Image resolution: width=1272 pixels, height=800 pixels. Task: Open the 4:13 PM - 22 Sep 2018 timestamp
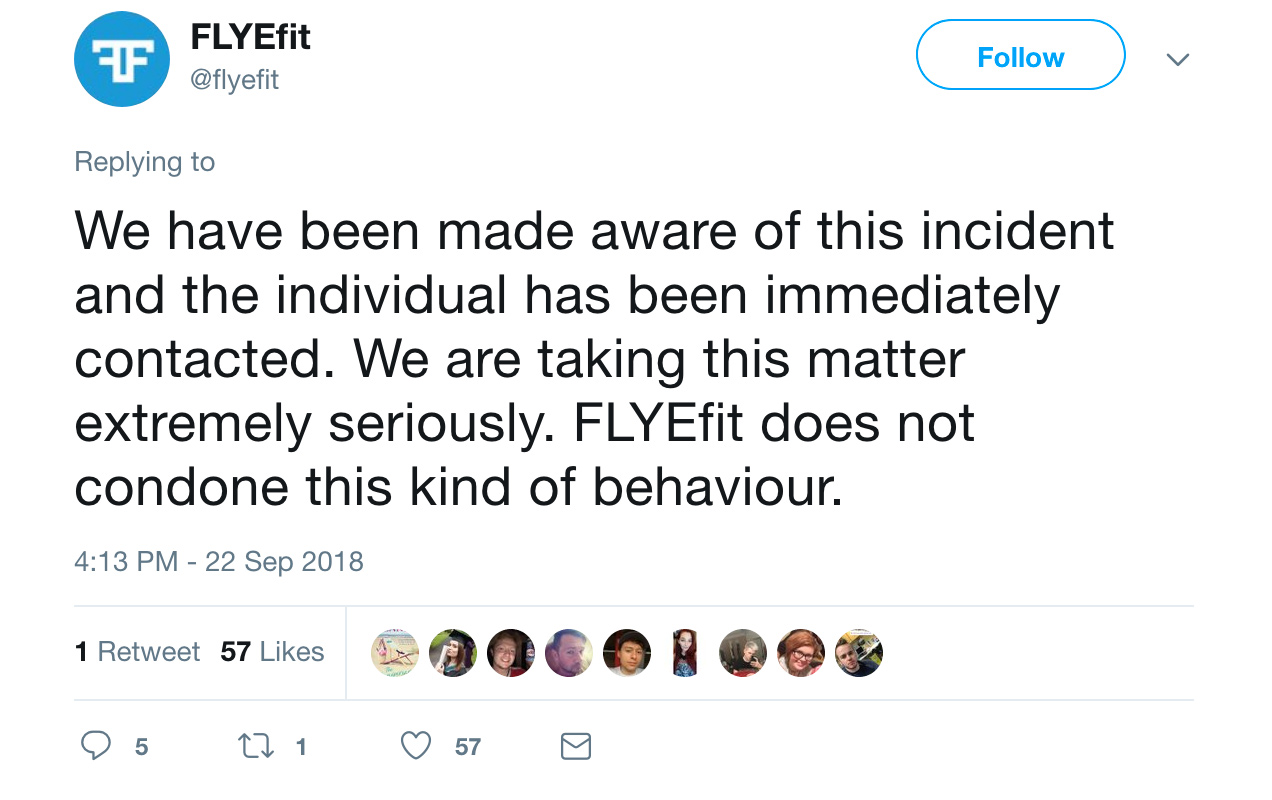pos(218,561)
